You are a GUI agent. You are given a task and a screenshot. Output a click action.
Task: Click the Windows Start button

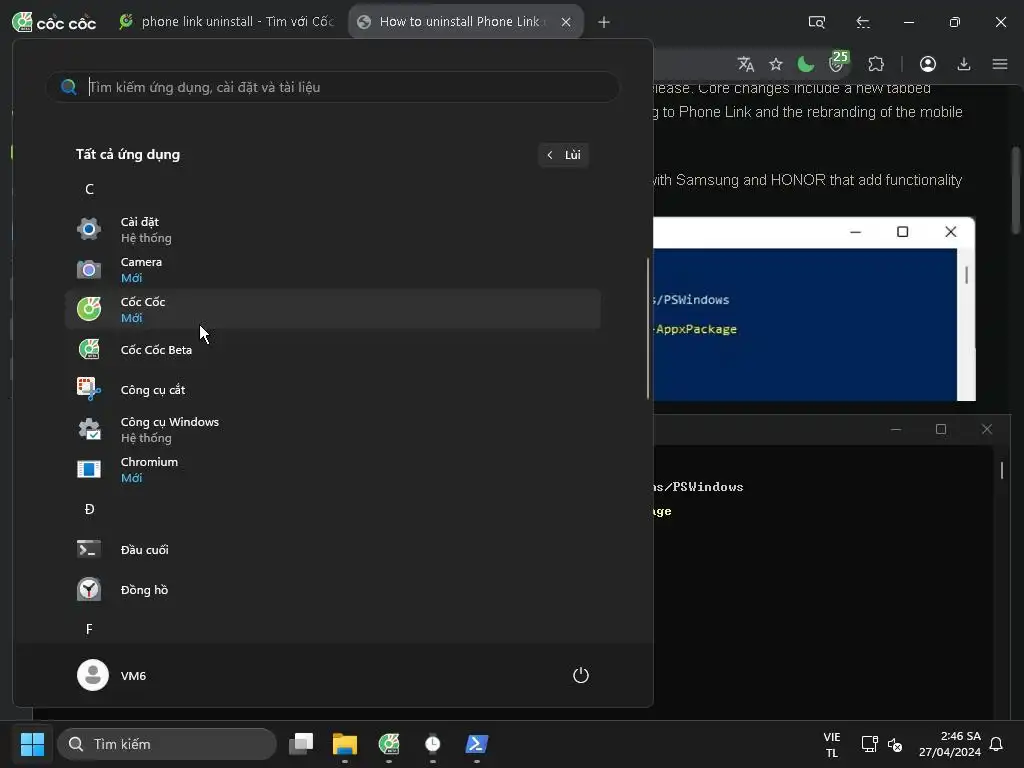pyautogui.click(x=32, y=744)
